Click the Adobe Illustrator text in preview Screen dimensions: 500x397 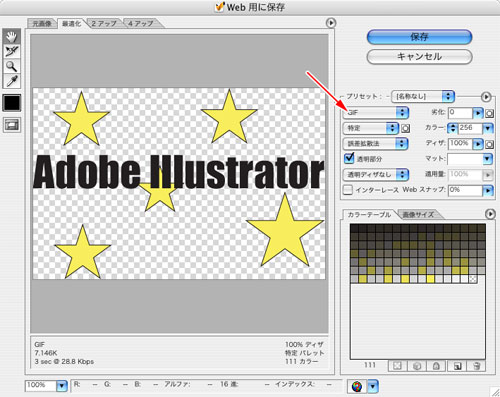[x=179, y=172]
